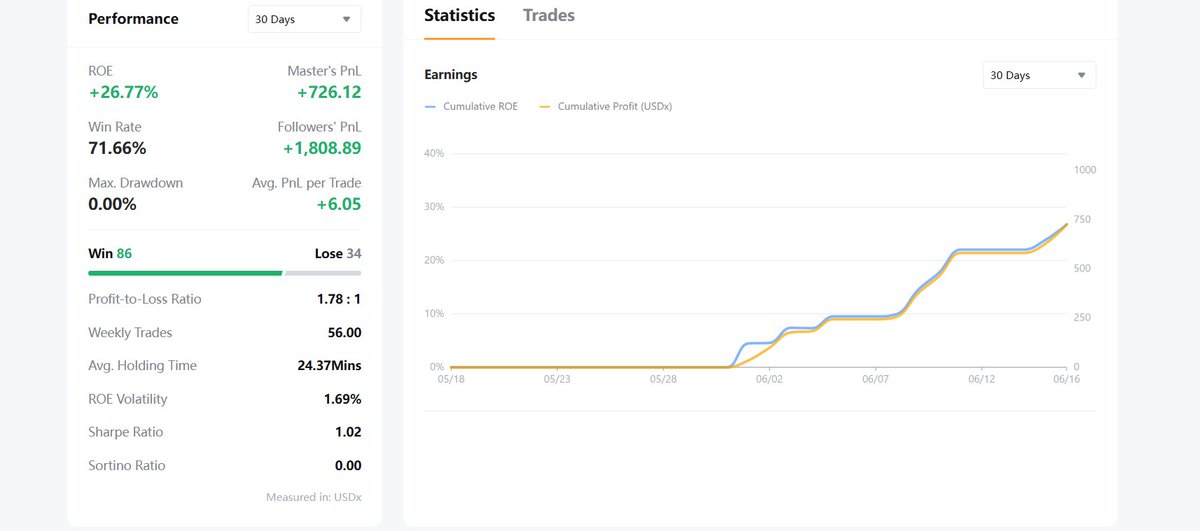Click the Profit-to-Loss Ratio label

(x=144, y=299)
